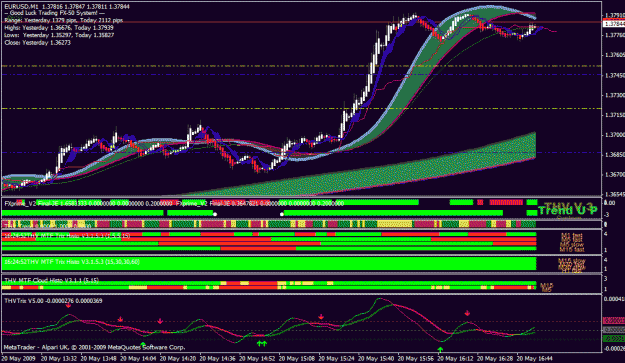The image size is (625, 363).
Task: Select the Close Yesterday 1.36273 line
Action: point(37,43)
